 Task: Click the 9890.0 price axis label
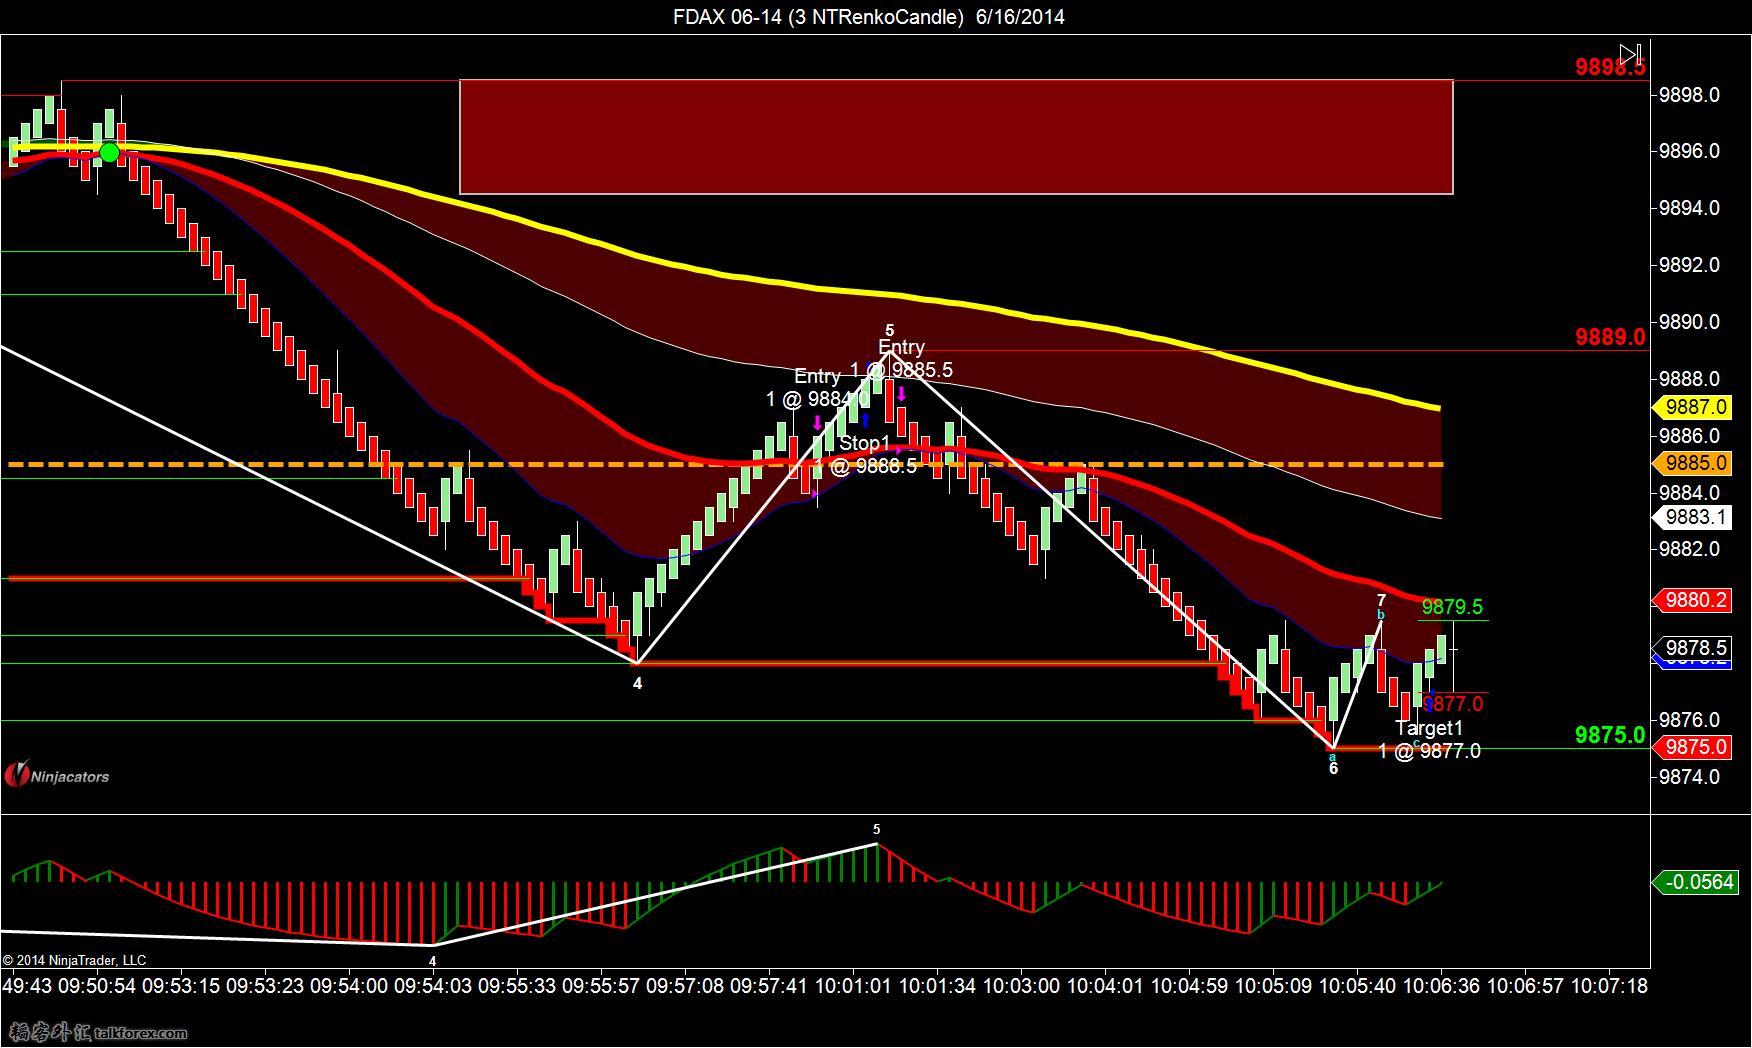point(1689,322)
